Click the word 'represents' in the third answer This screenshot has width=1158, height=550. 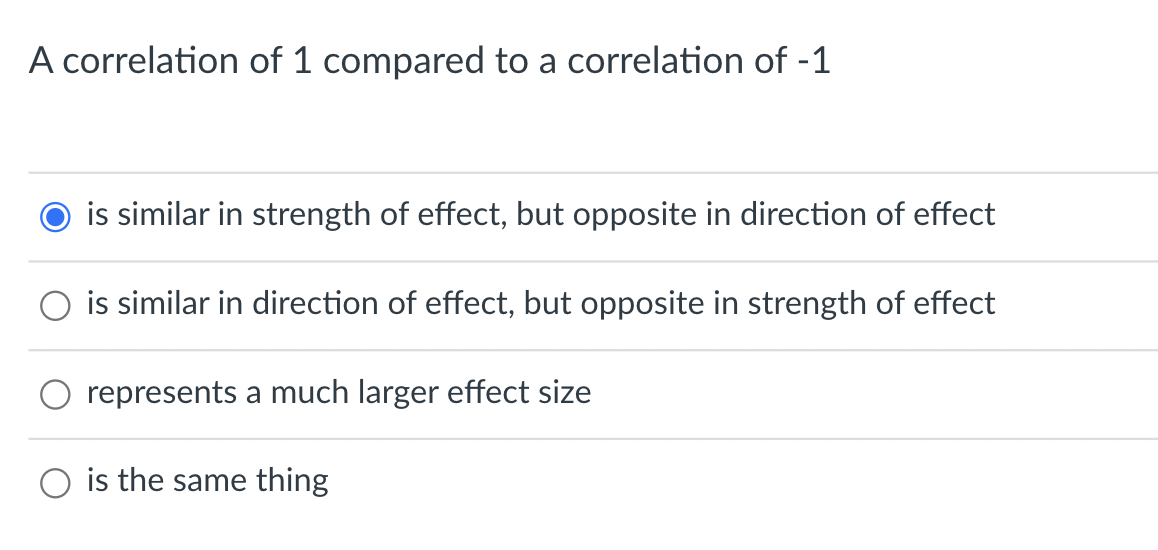click(x=162, y=393)
